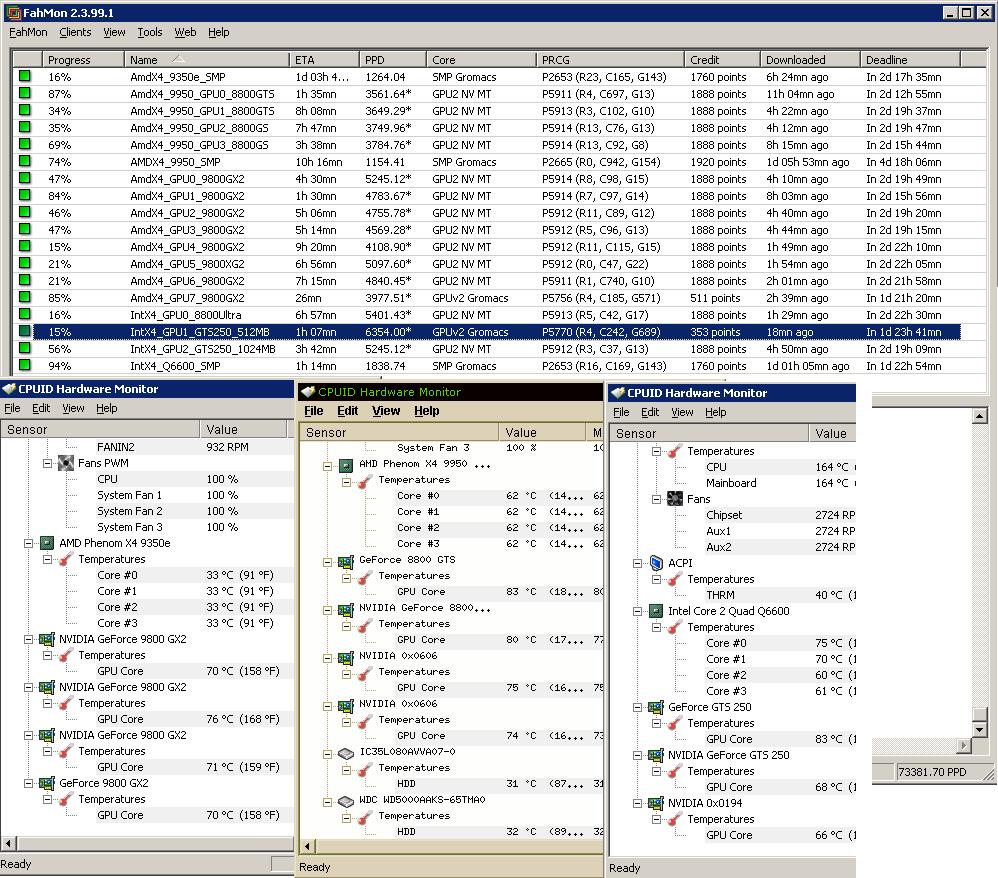Click left scroll arrow in middle monitor

point(307,846)
